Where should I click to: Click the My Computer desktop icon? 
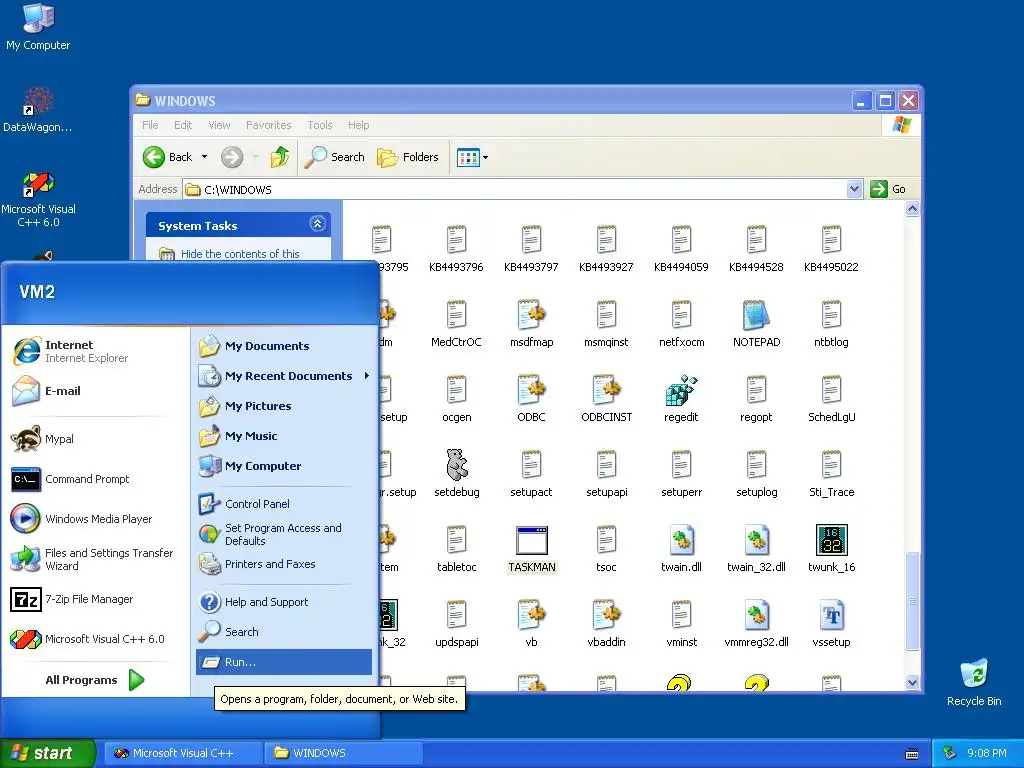coord(38,26)
